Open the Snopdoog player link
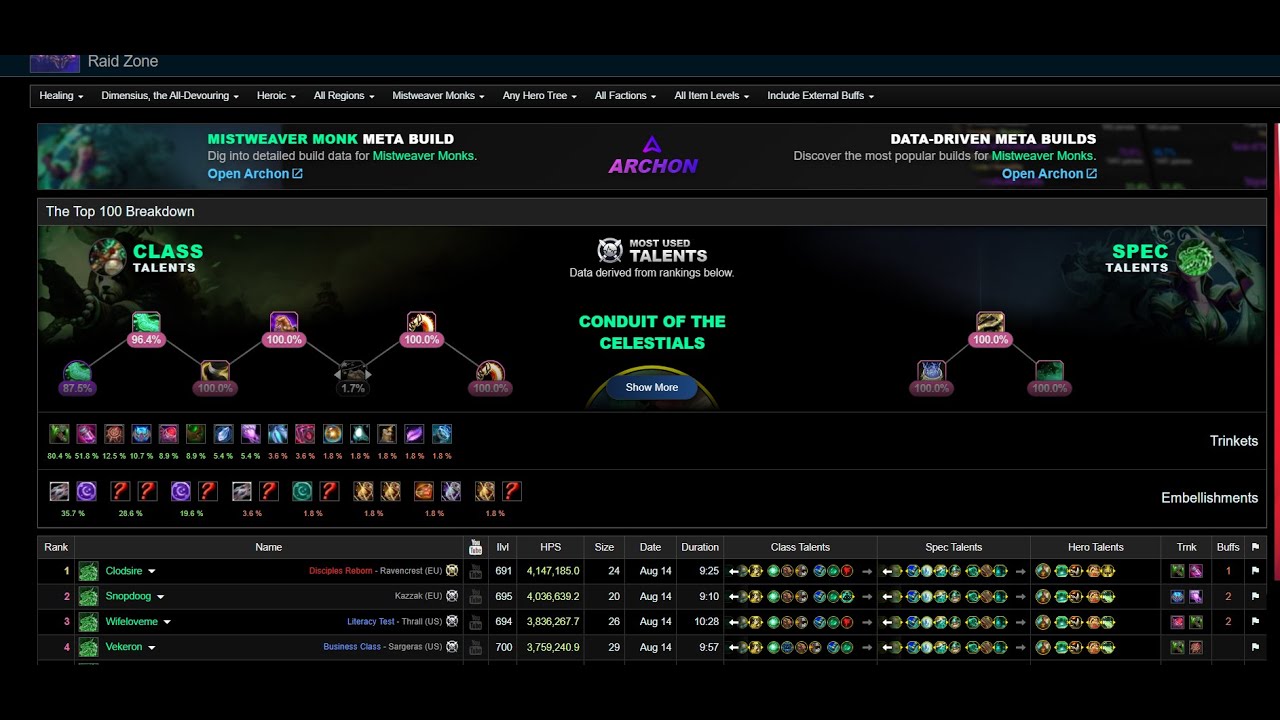Image resolution: width=1280 pixels, height=720 pixels. tap(128, 596)
